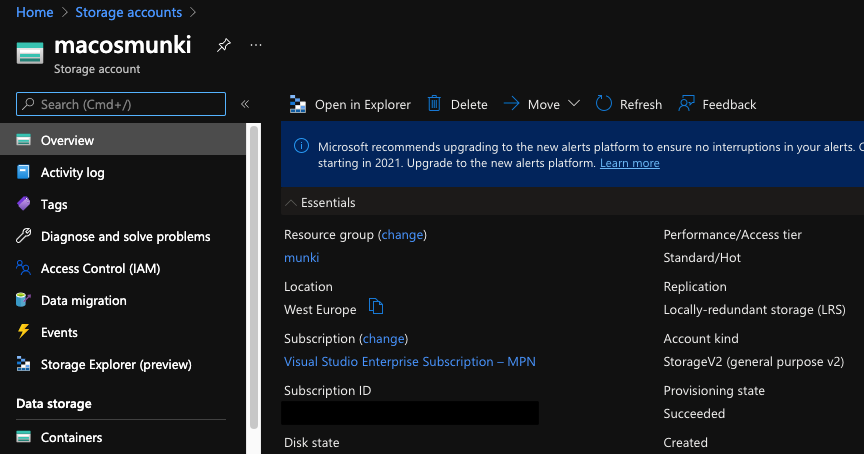Click the Overview sidebar icon
Image resolution: width=864 pixels, height=454 pixels.
tap(23, 140)
